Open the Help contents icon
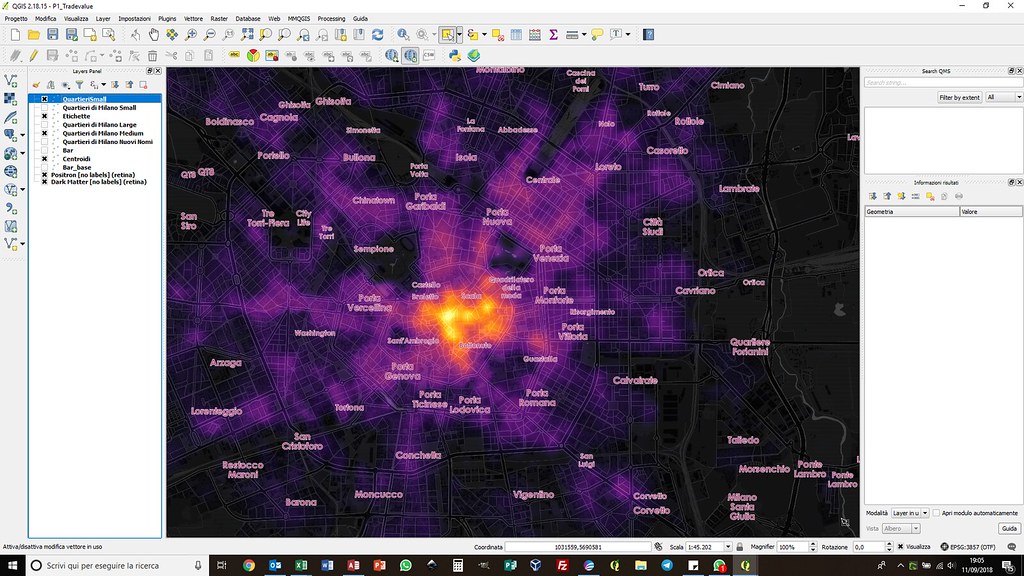This screenshot has height=576, width=1024. 648,35
